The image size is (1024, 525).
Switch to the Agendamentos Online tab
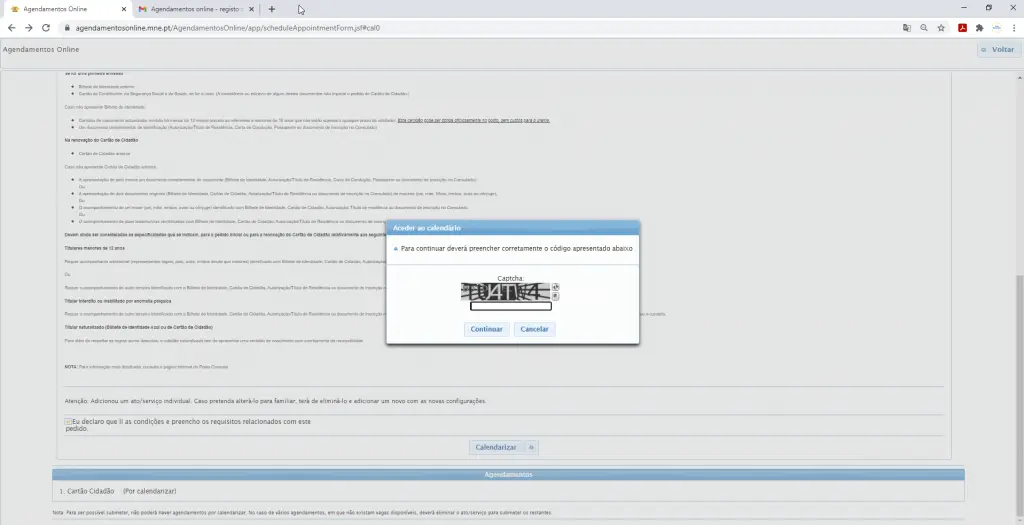pos(60,9)
